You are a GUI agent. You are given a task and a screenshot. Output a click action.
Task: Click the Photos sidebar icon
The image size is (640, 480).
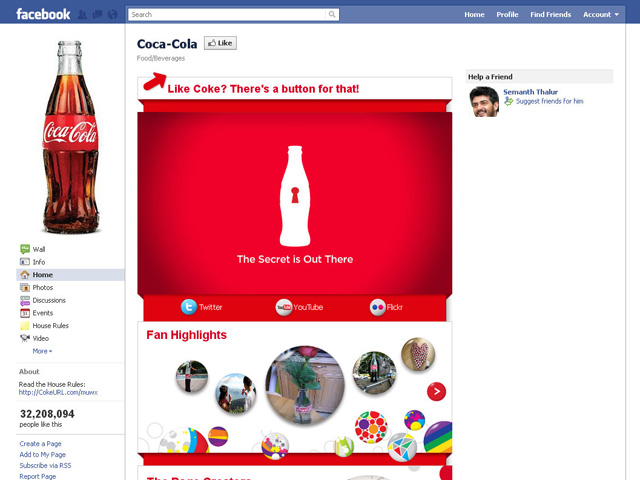[x=25, y=287]
